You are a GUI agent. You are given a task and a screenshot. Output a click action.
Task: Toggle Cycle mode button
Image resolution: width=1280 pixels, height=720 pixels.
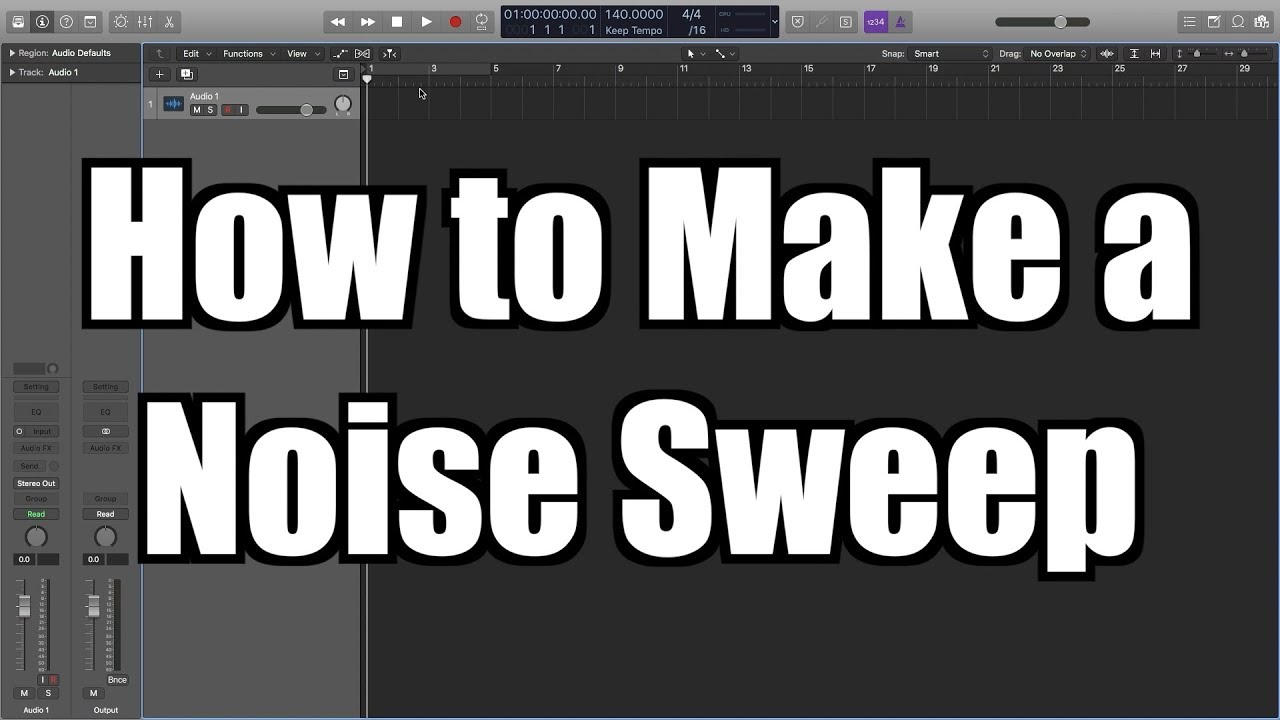click(482, 21)
